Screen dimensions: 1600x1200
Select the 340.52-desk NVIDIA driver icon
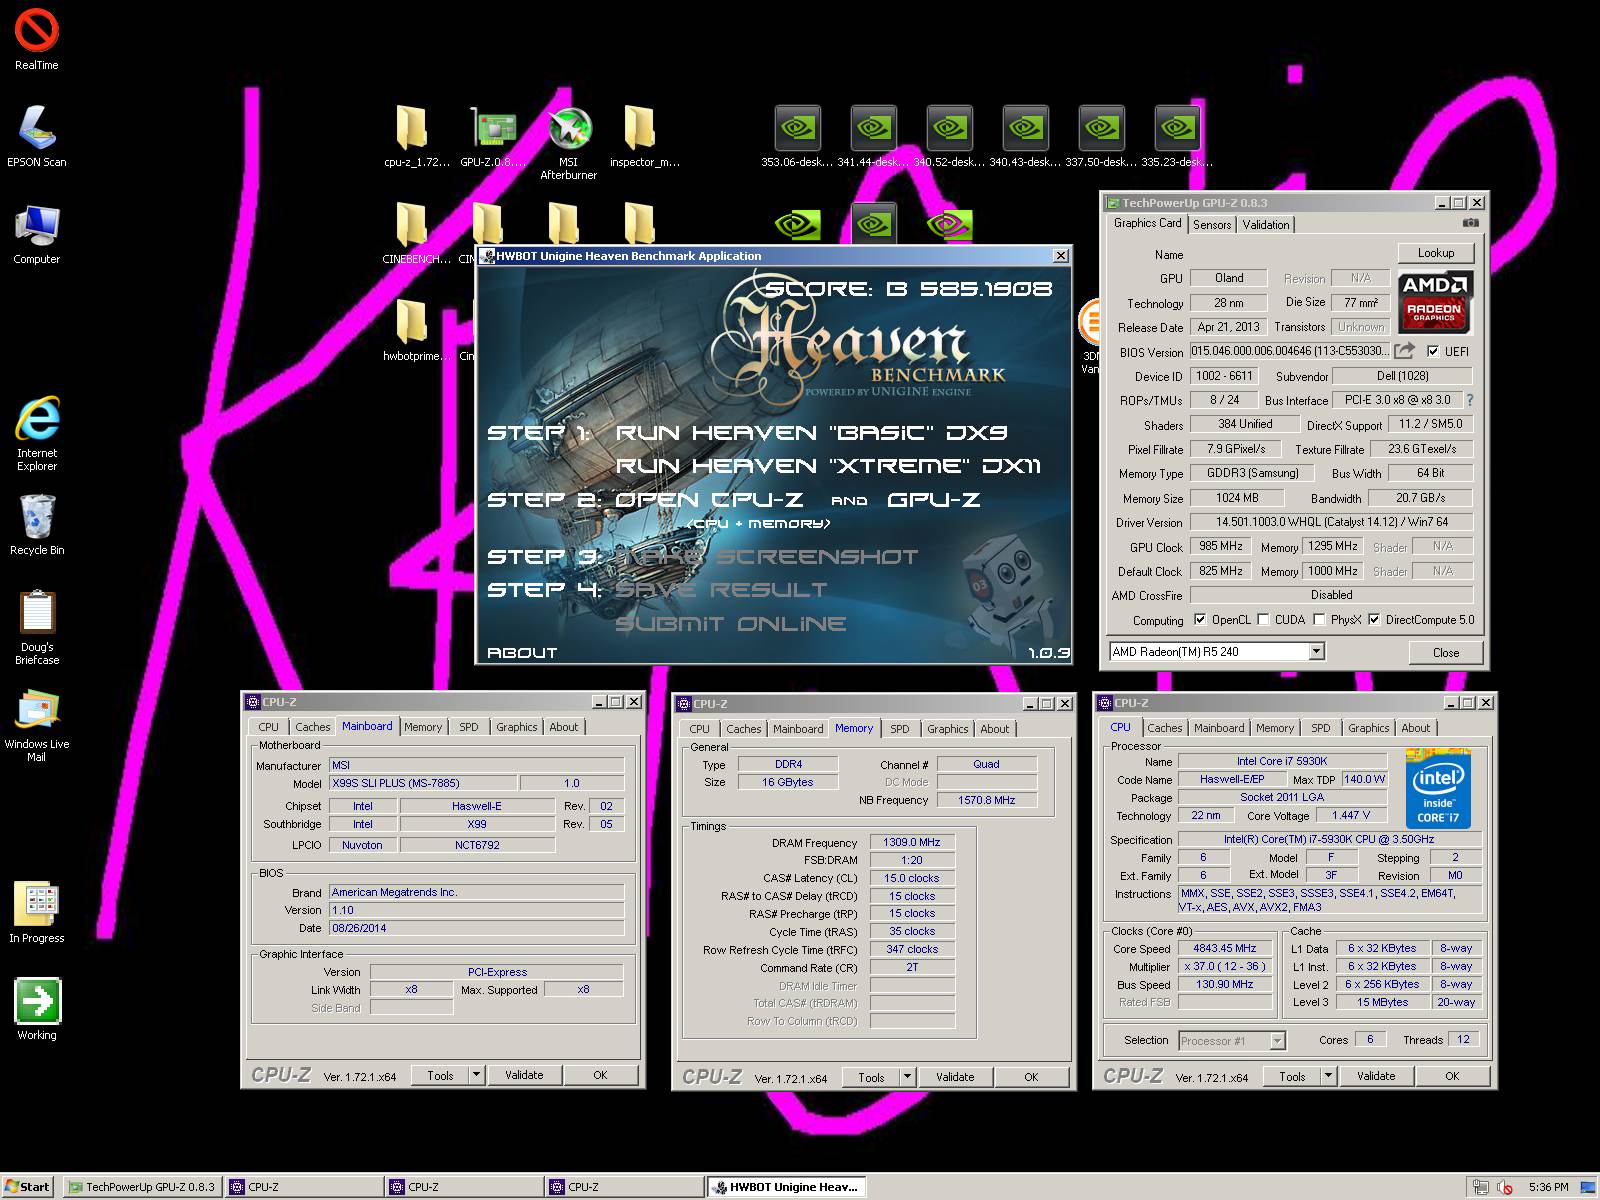949,136
